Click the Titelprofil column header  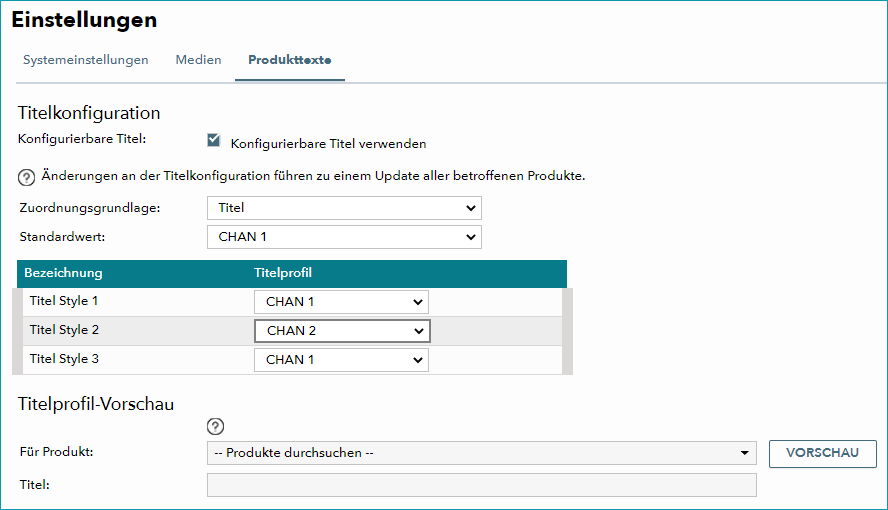click(x=283, y=273)
